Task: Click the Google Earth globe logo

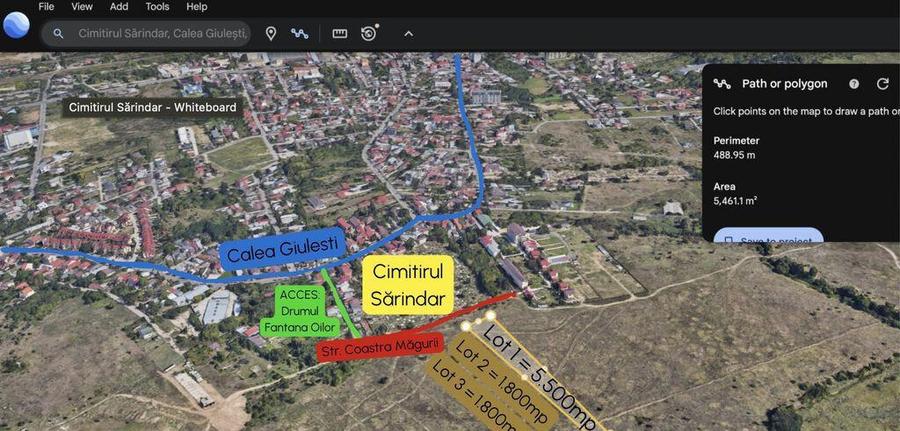Action: pos(16,25)
